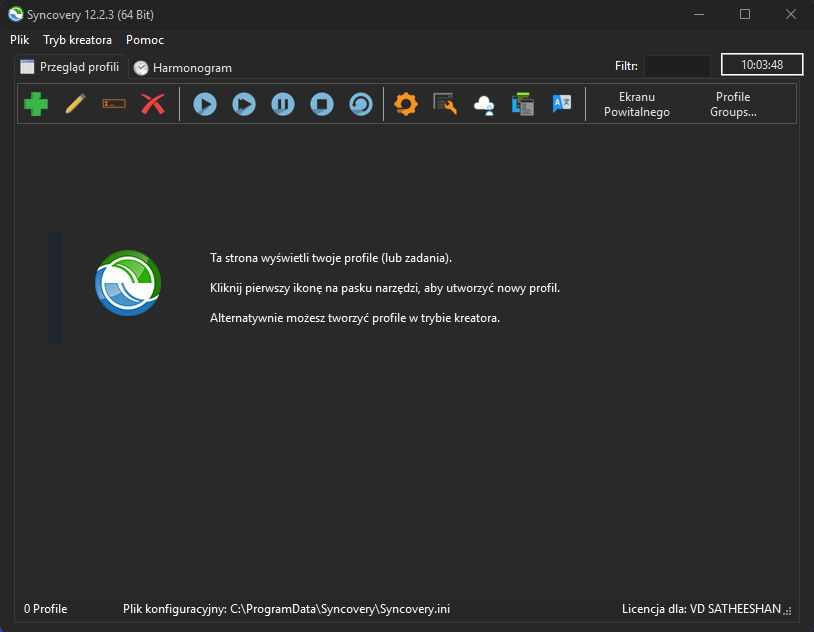Click the Ekranu Powitalnego button
The height and width of the screenshot is (632, 814).
point(636,104)
